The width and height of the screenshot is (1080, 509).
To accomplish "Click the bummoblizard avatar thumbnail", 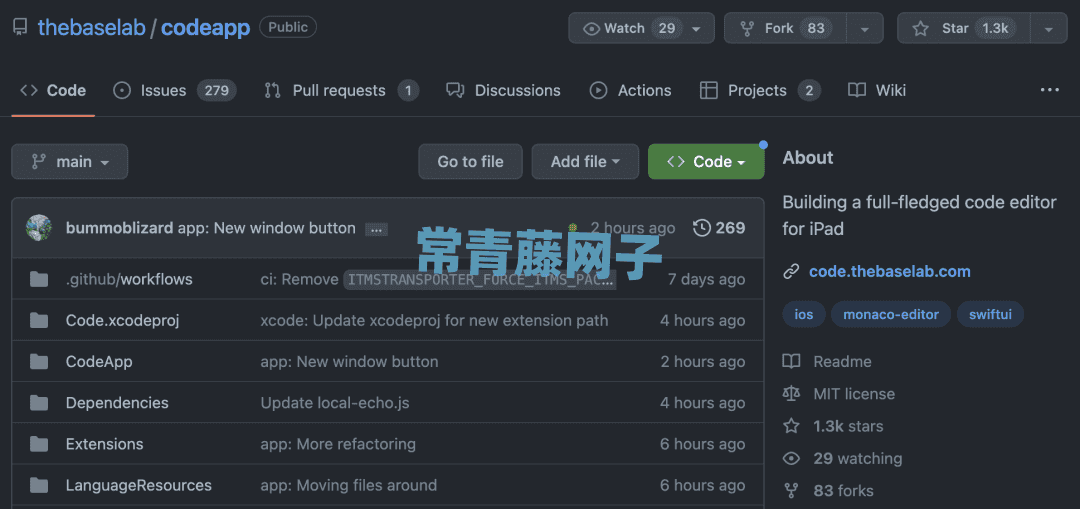I will [x=39, y=228].
